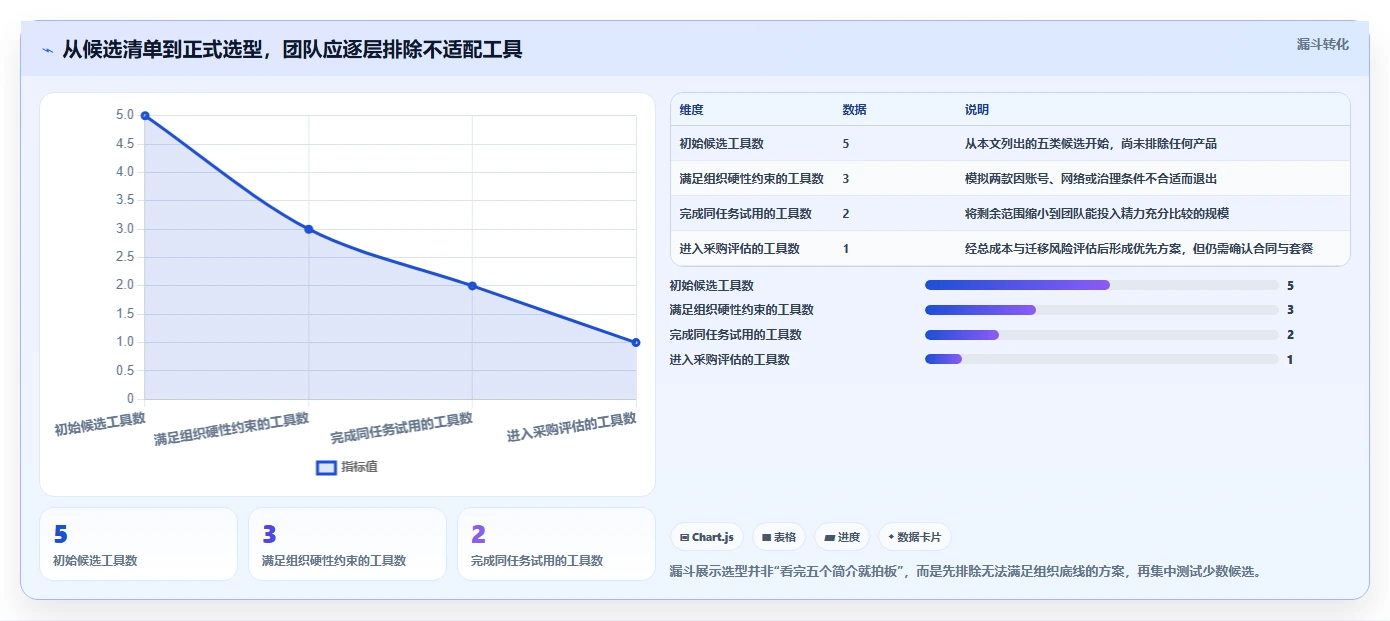Click x-axis label 满足组织硬性约束的工具数
This screenshot has height=621, width=1390.
tap(231, 428)
